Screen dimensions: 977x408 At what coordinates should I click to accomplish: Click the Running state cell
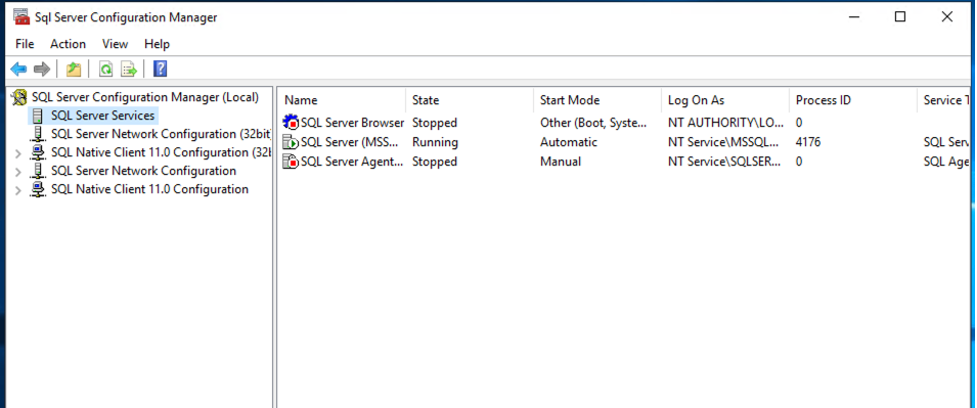[435, 142]
